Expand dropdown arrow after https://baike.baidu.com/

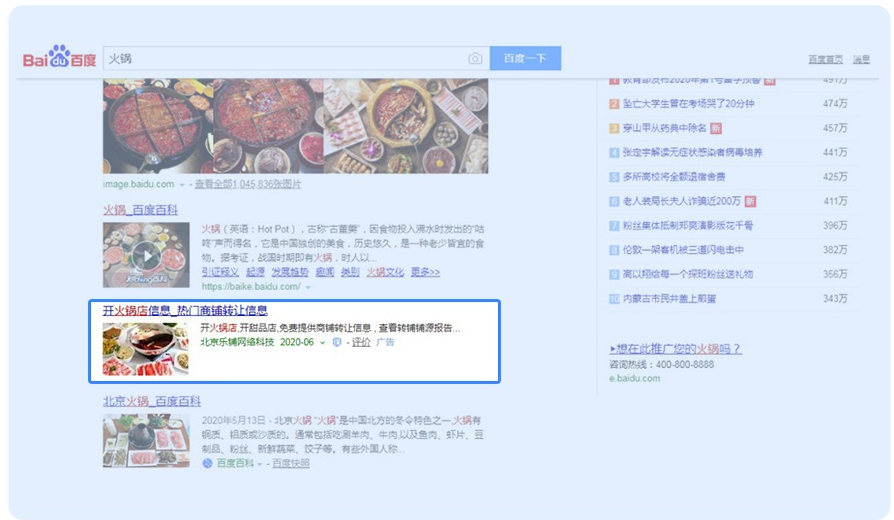click(x=308, y=287)
